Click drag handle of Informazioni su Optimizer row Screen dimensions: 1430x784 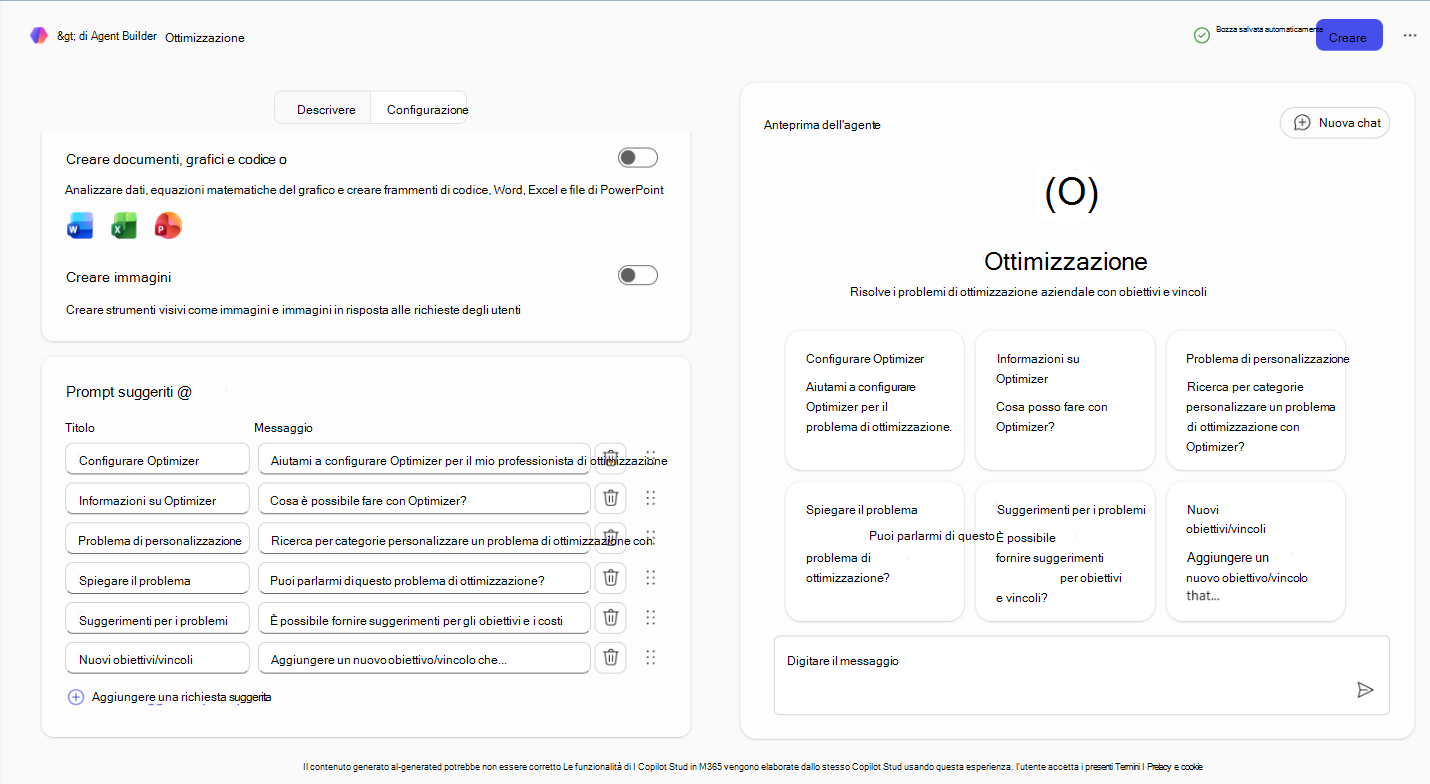650,498
